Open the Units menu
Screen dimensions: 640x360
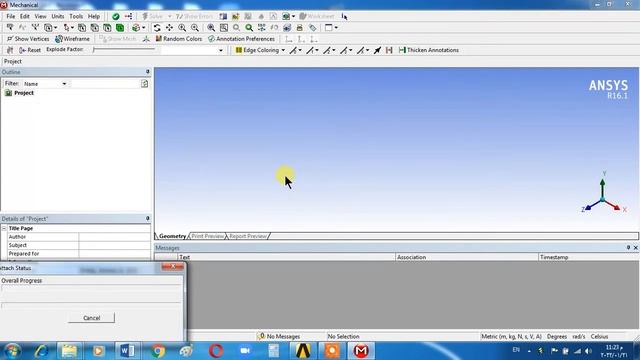tap(58, 16)
